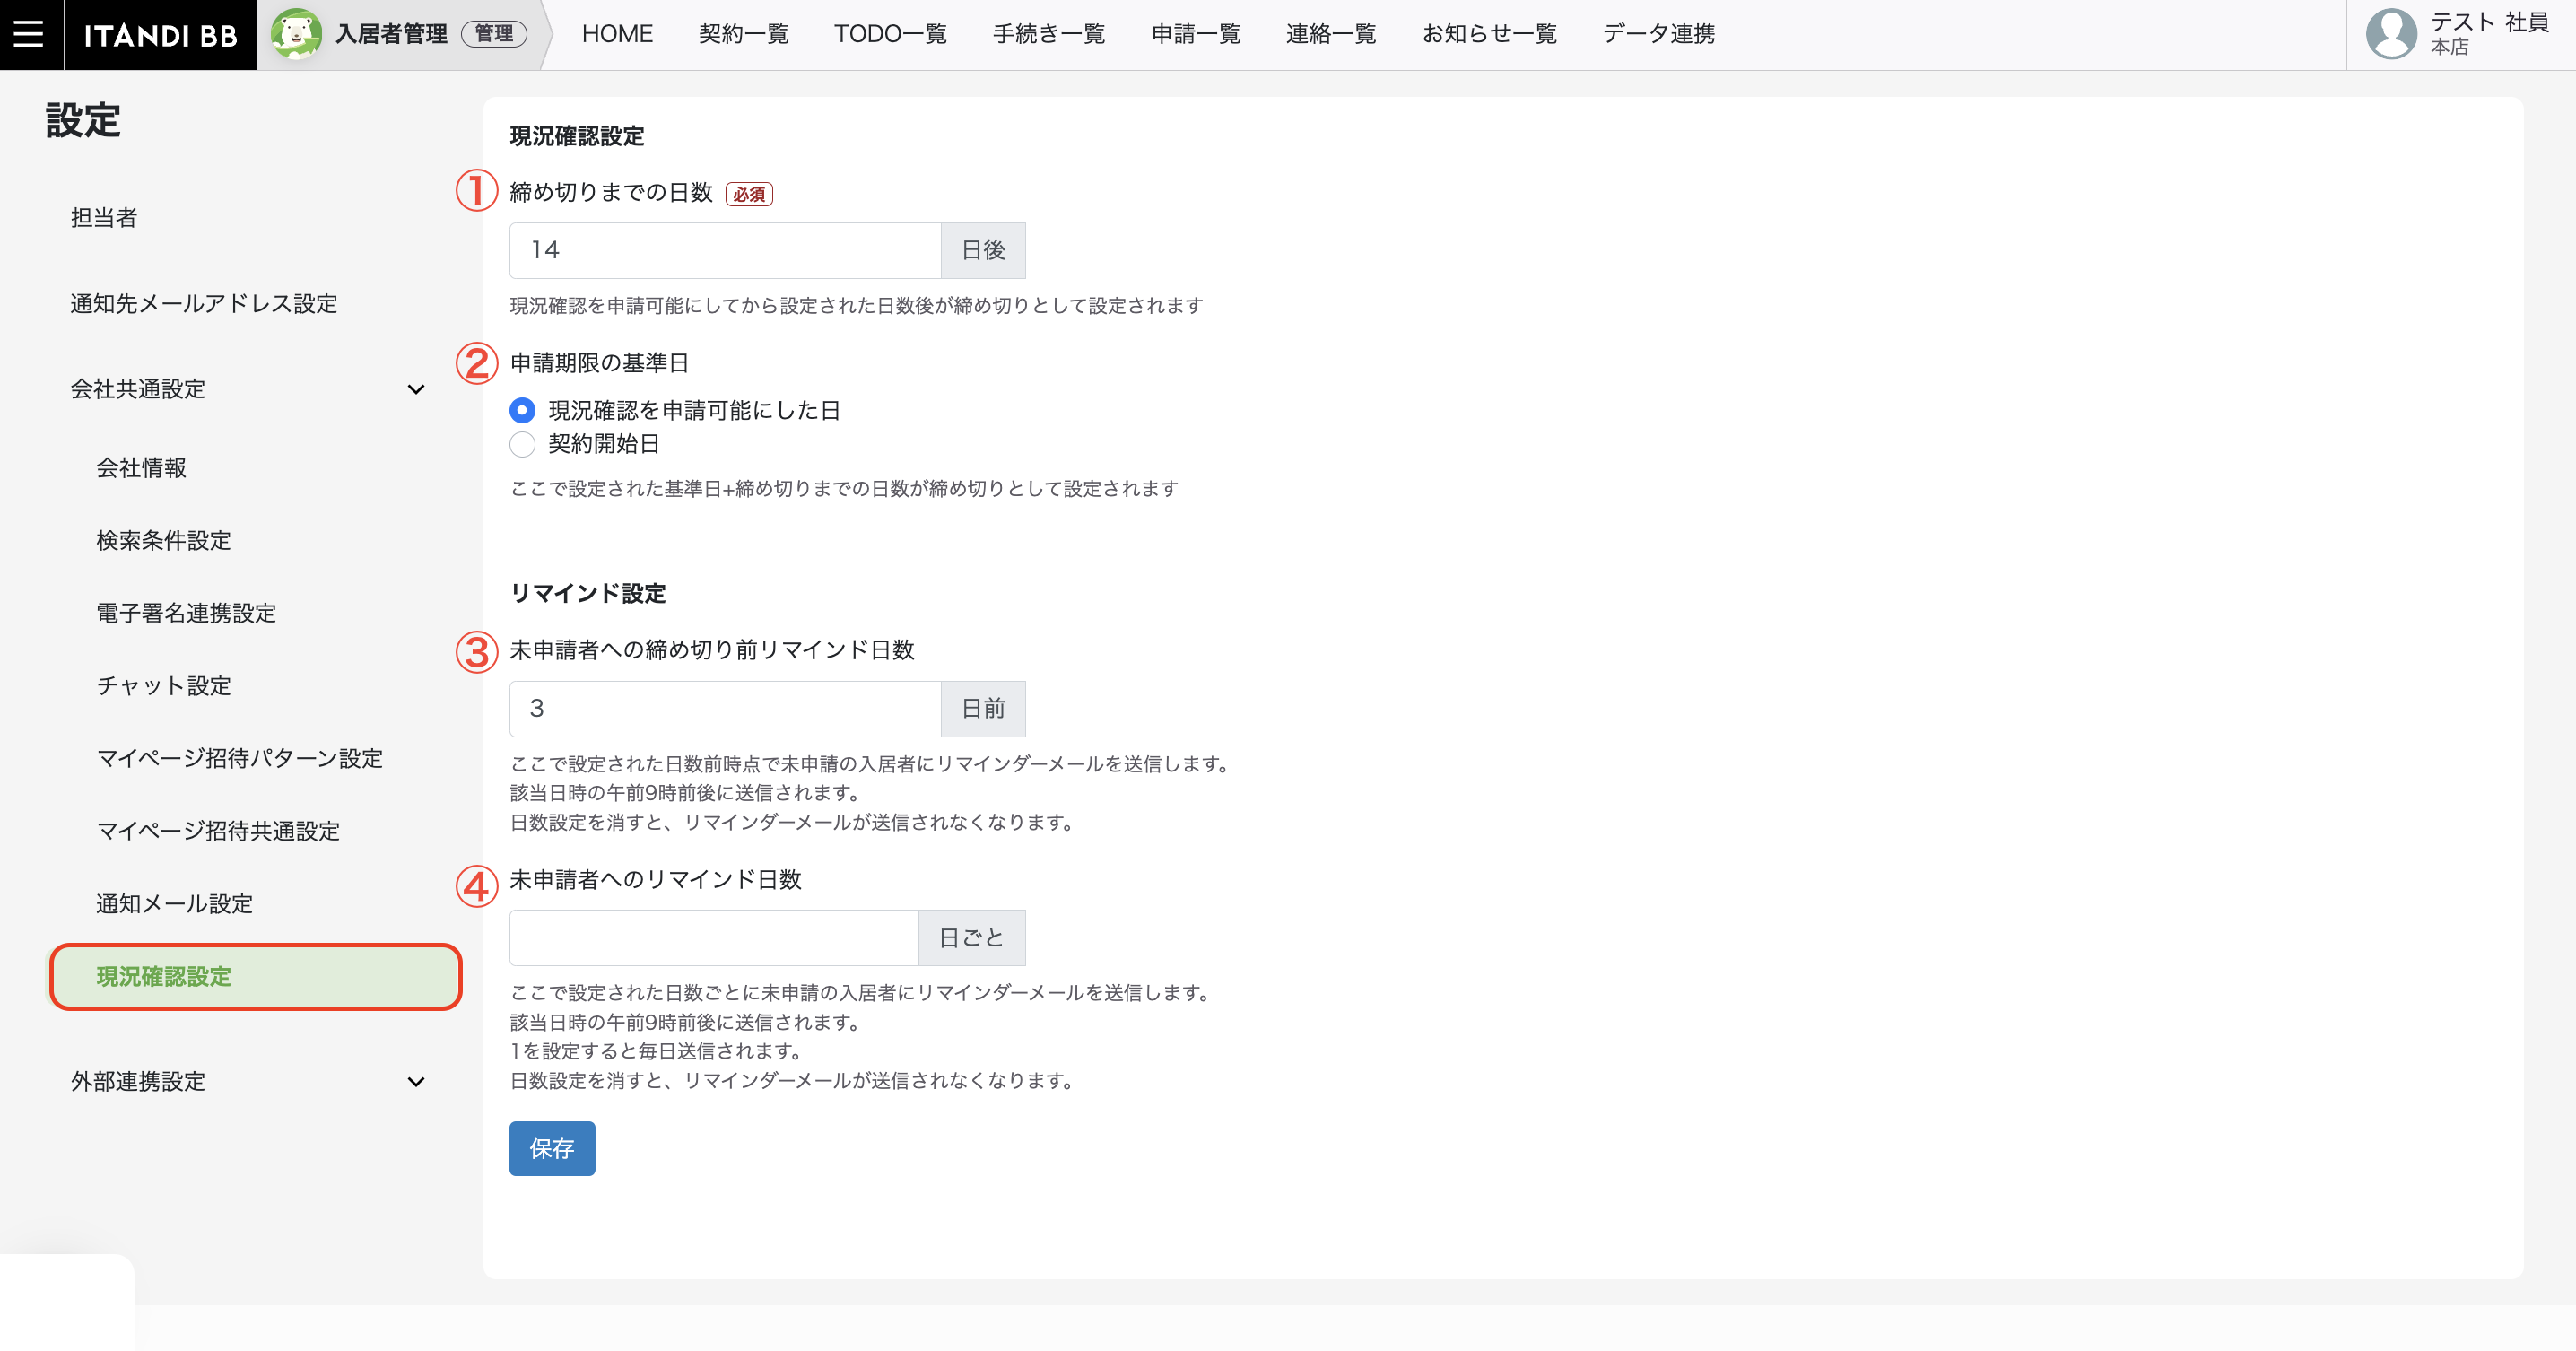Click the 申請期限の基準日 label
The height and width of the screenshot is (1351, 2576).
point(599,363)
